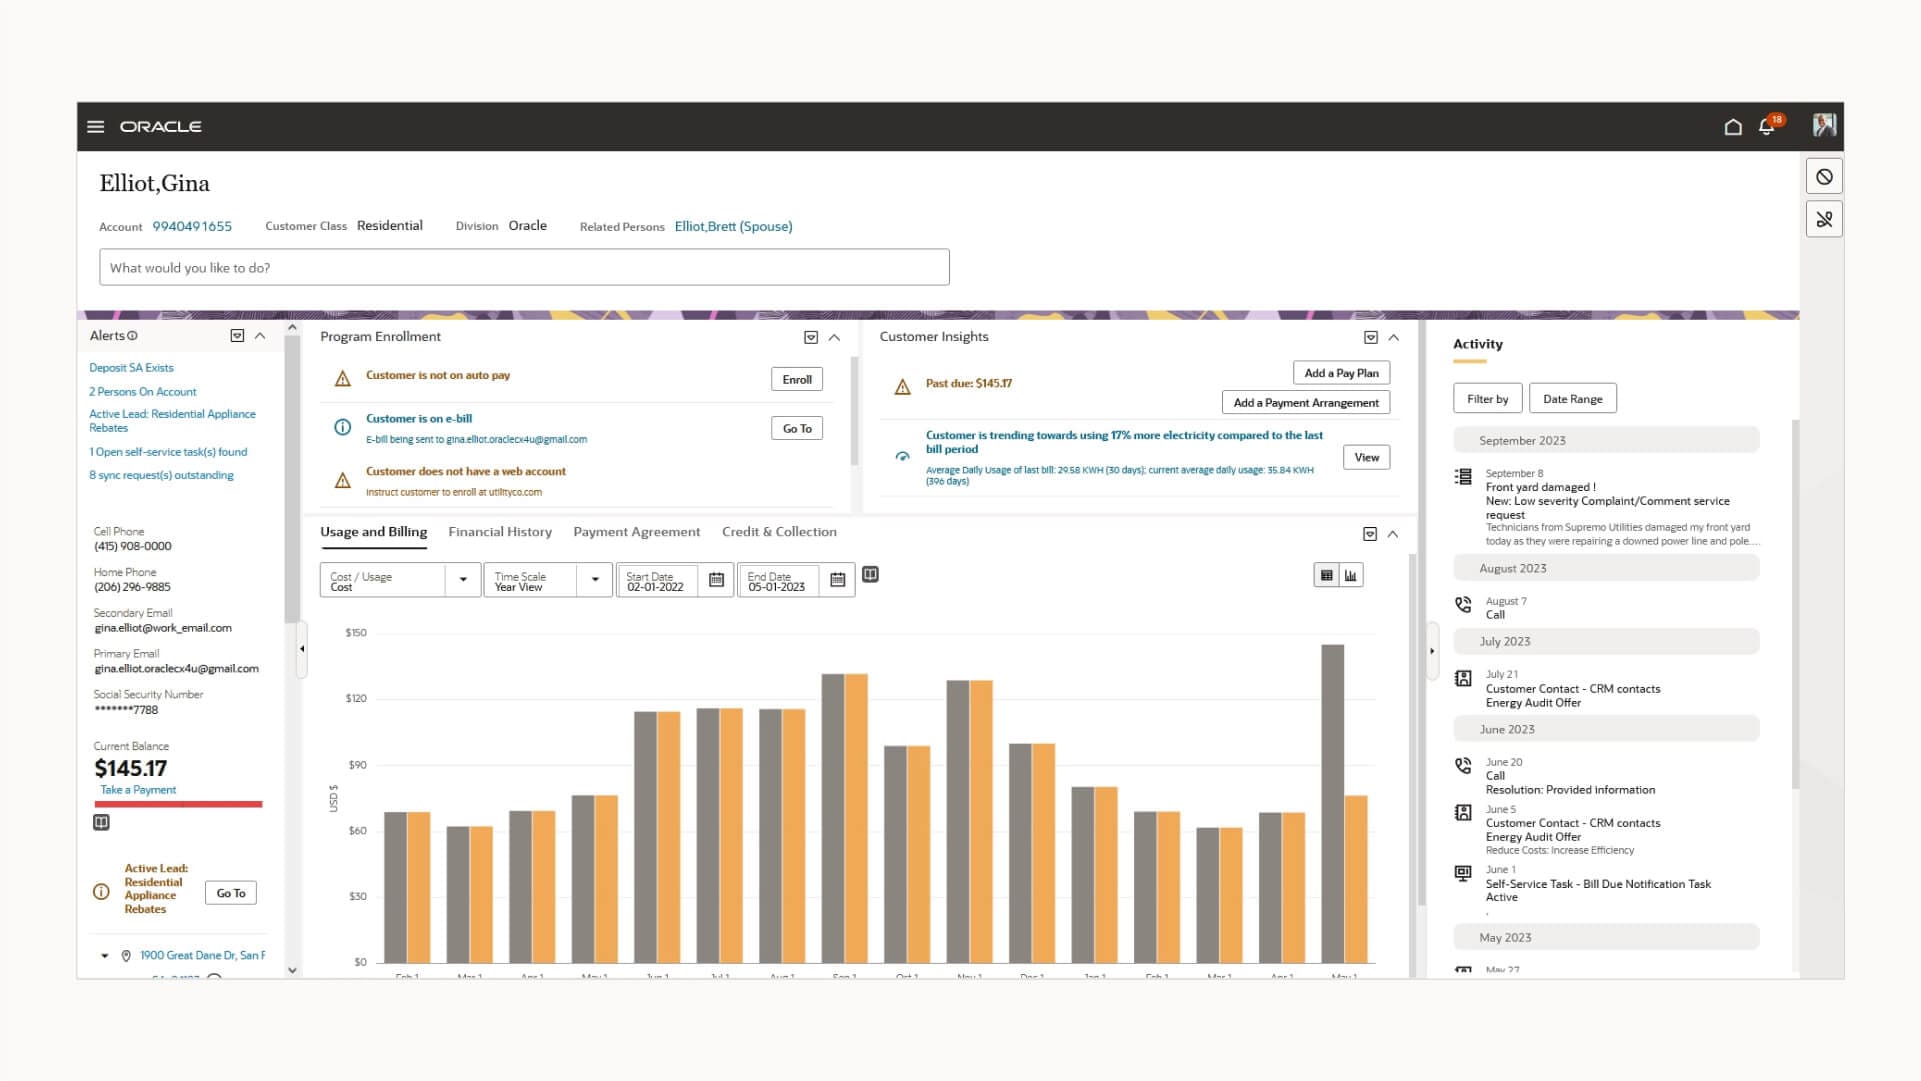Open notifications bell with 18 badge
The width and height of the screenshot is (1921, 1081).
1767,127
